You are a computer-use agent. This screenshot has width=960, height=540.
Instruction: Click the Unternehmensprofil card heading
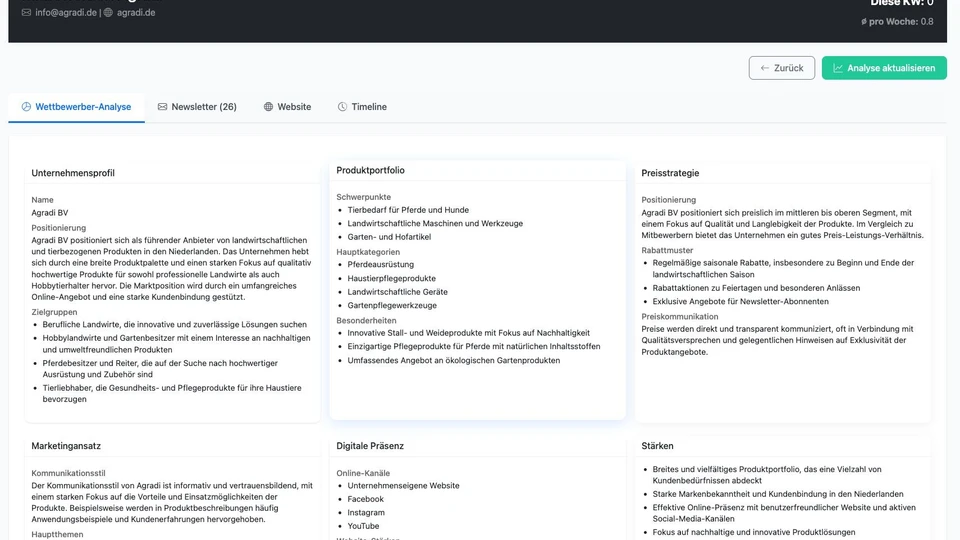(73, 173)
